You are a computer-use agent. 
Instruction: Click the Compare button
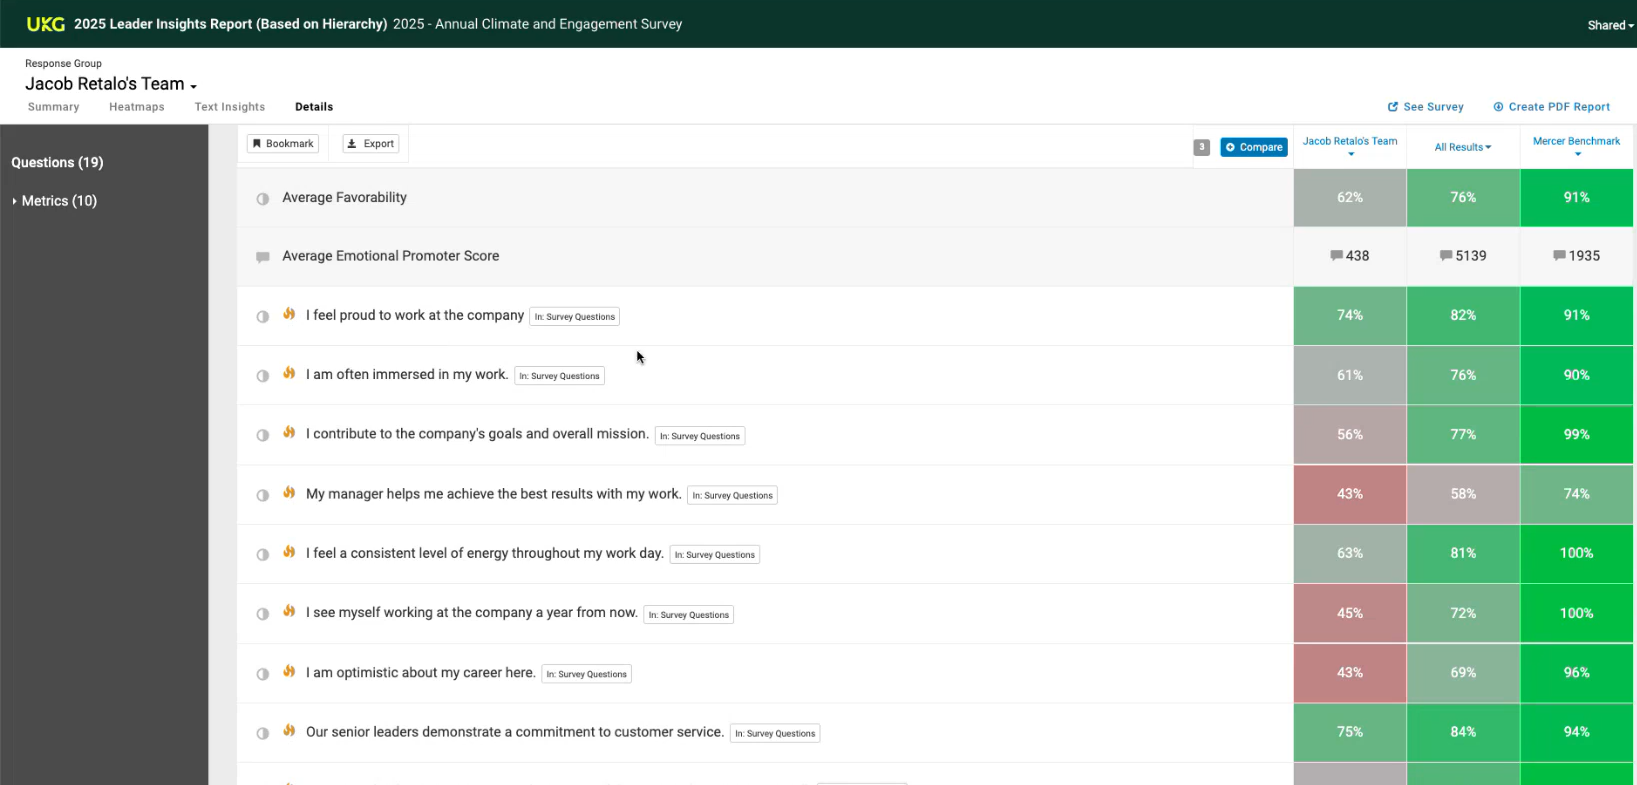pos(1253,147)
